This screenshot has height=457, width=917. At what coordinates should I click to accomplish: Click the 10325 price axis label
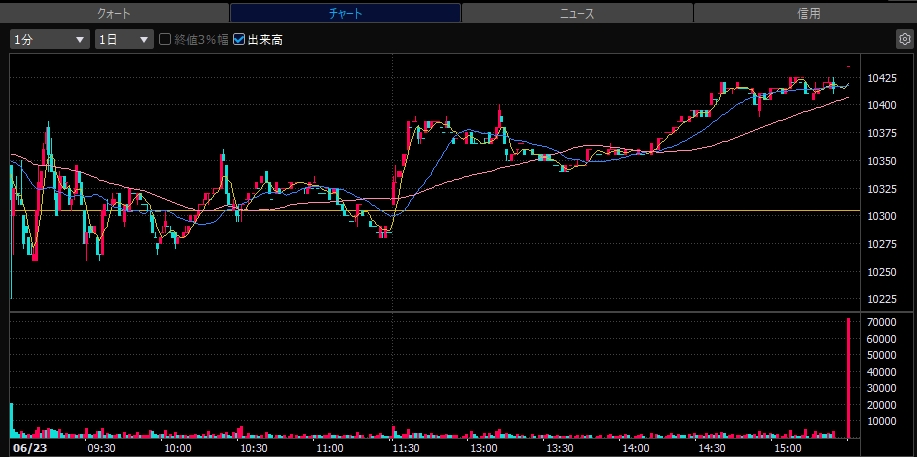[882, 189]
